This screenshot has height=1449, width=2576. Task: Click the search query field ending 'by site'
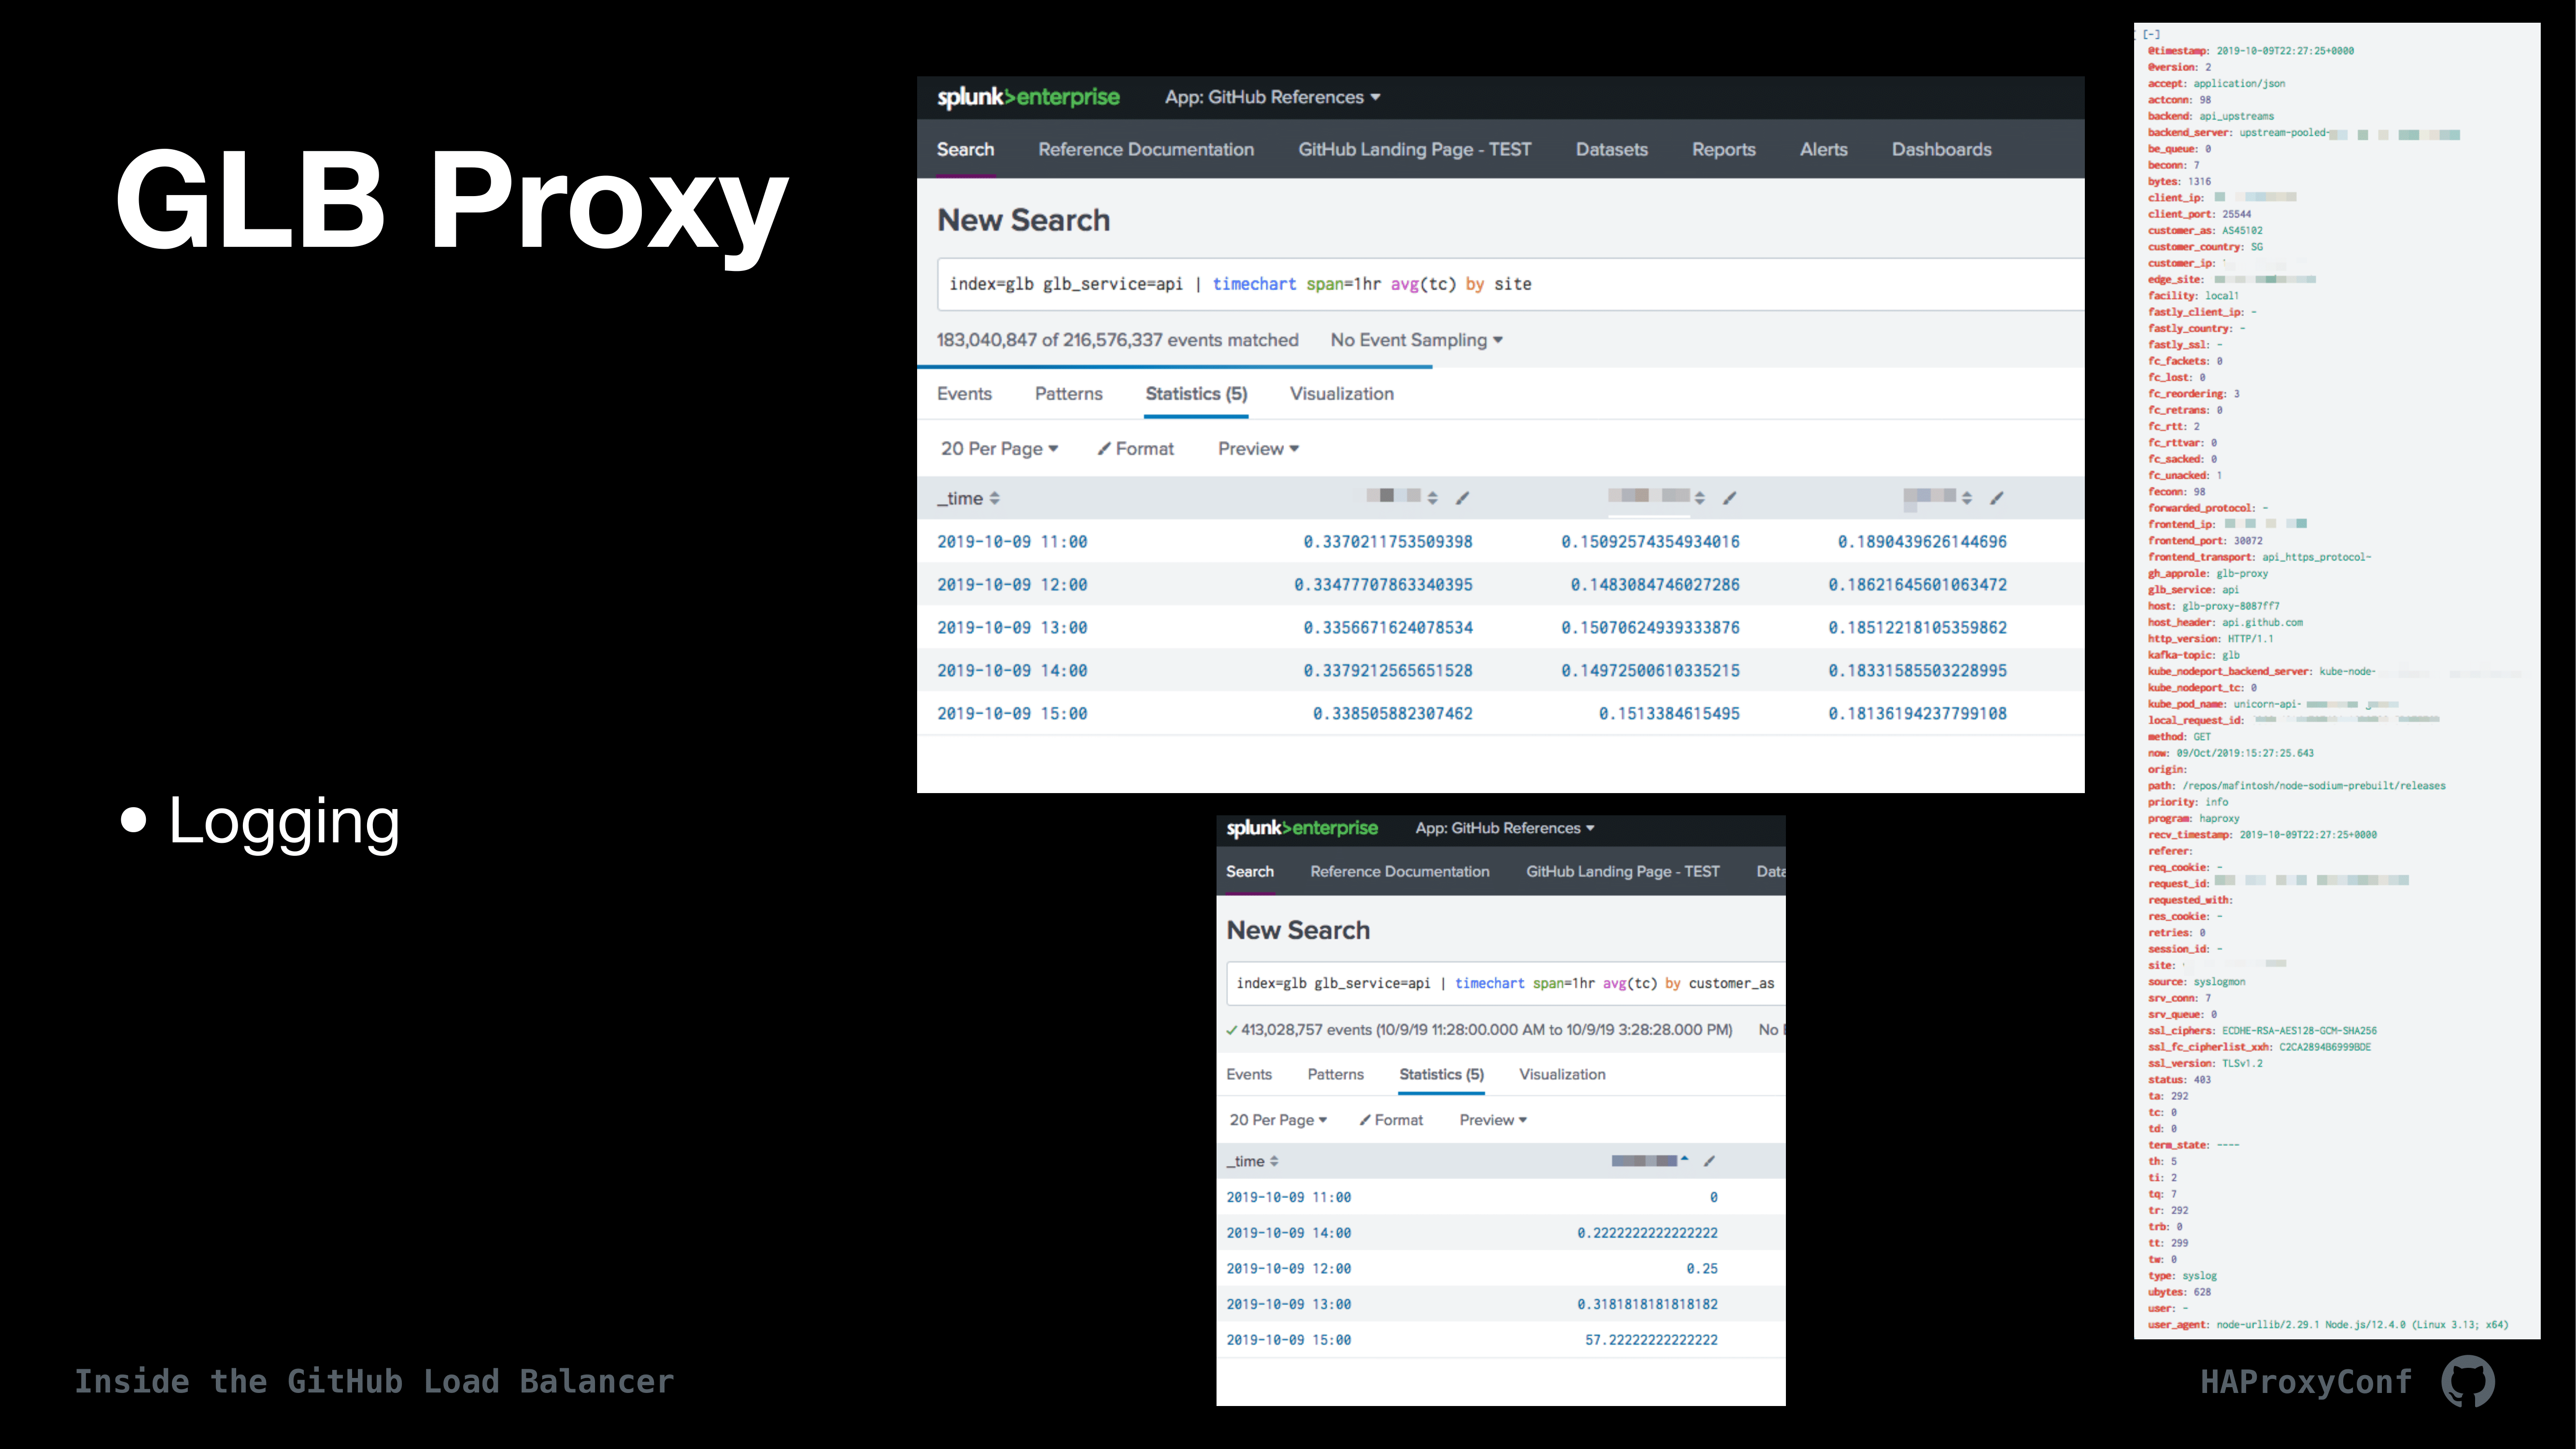[x=1511, y=284]
